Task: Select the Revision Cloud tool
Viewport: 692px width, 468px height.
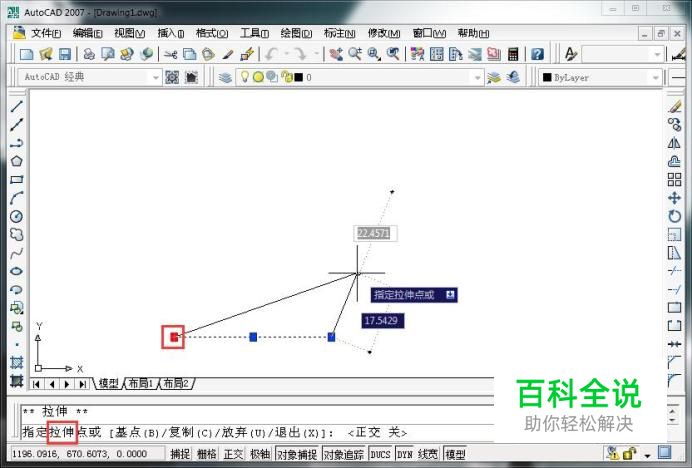Action: 17,234
